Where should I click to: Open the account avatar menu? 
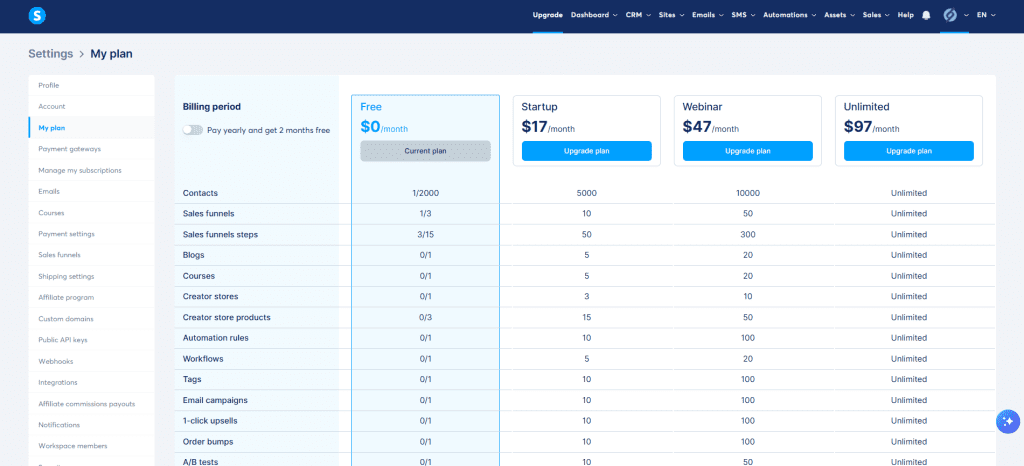tap(950, 15)
